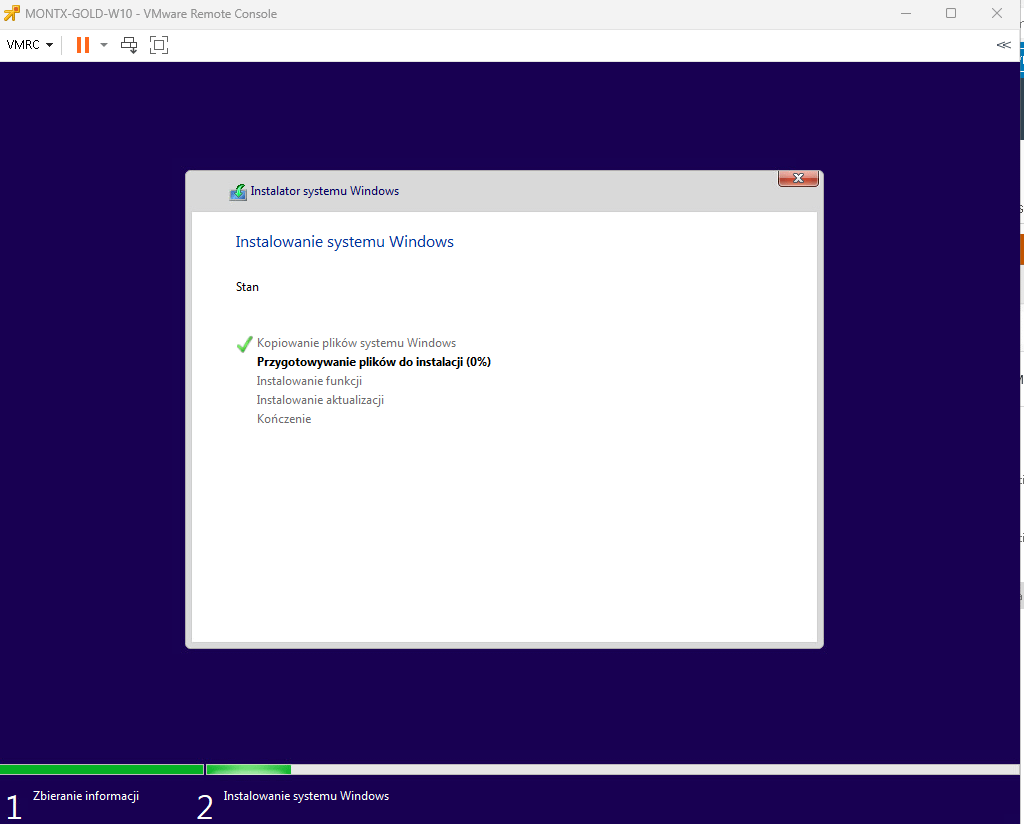Open the VMRC dropdown menu
This screenshot has width=1024, height=824.
click(x=29, y=45)
